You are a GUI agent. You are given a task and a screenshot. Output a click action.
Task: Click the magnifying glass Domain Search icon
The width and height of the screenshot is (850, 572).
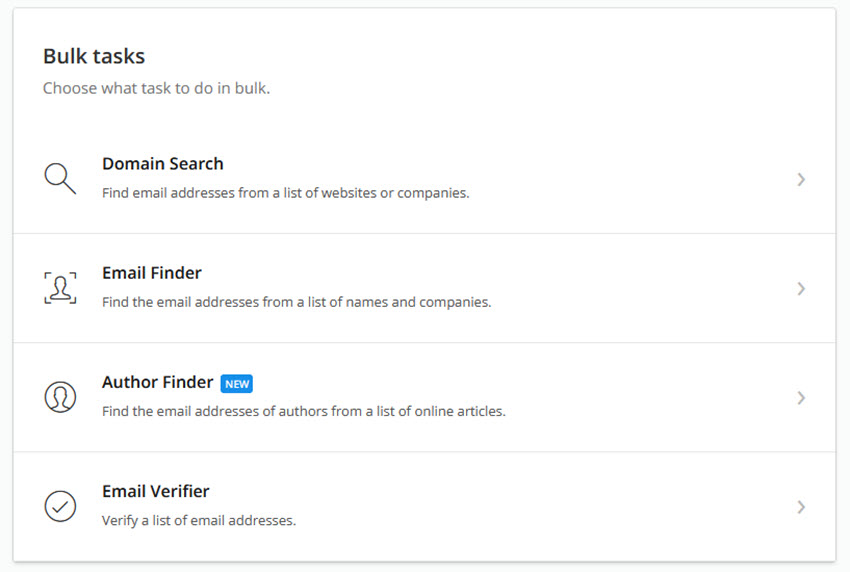click(x=60, y=179)
